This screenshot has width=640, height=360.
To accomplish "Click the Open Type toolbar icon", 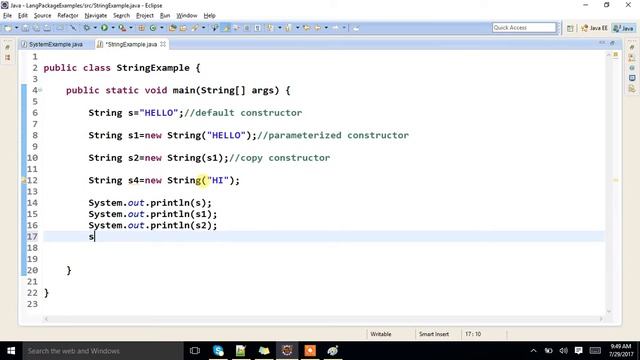I will [172, 28].
